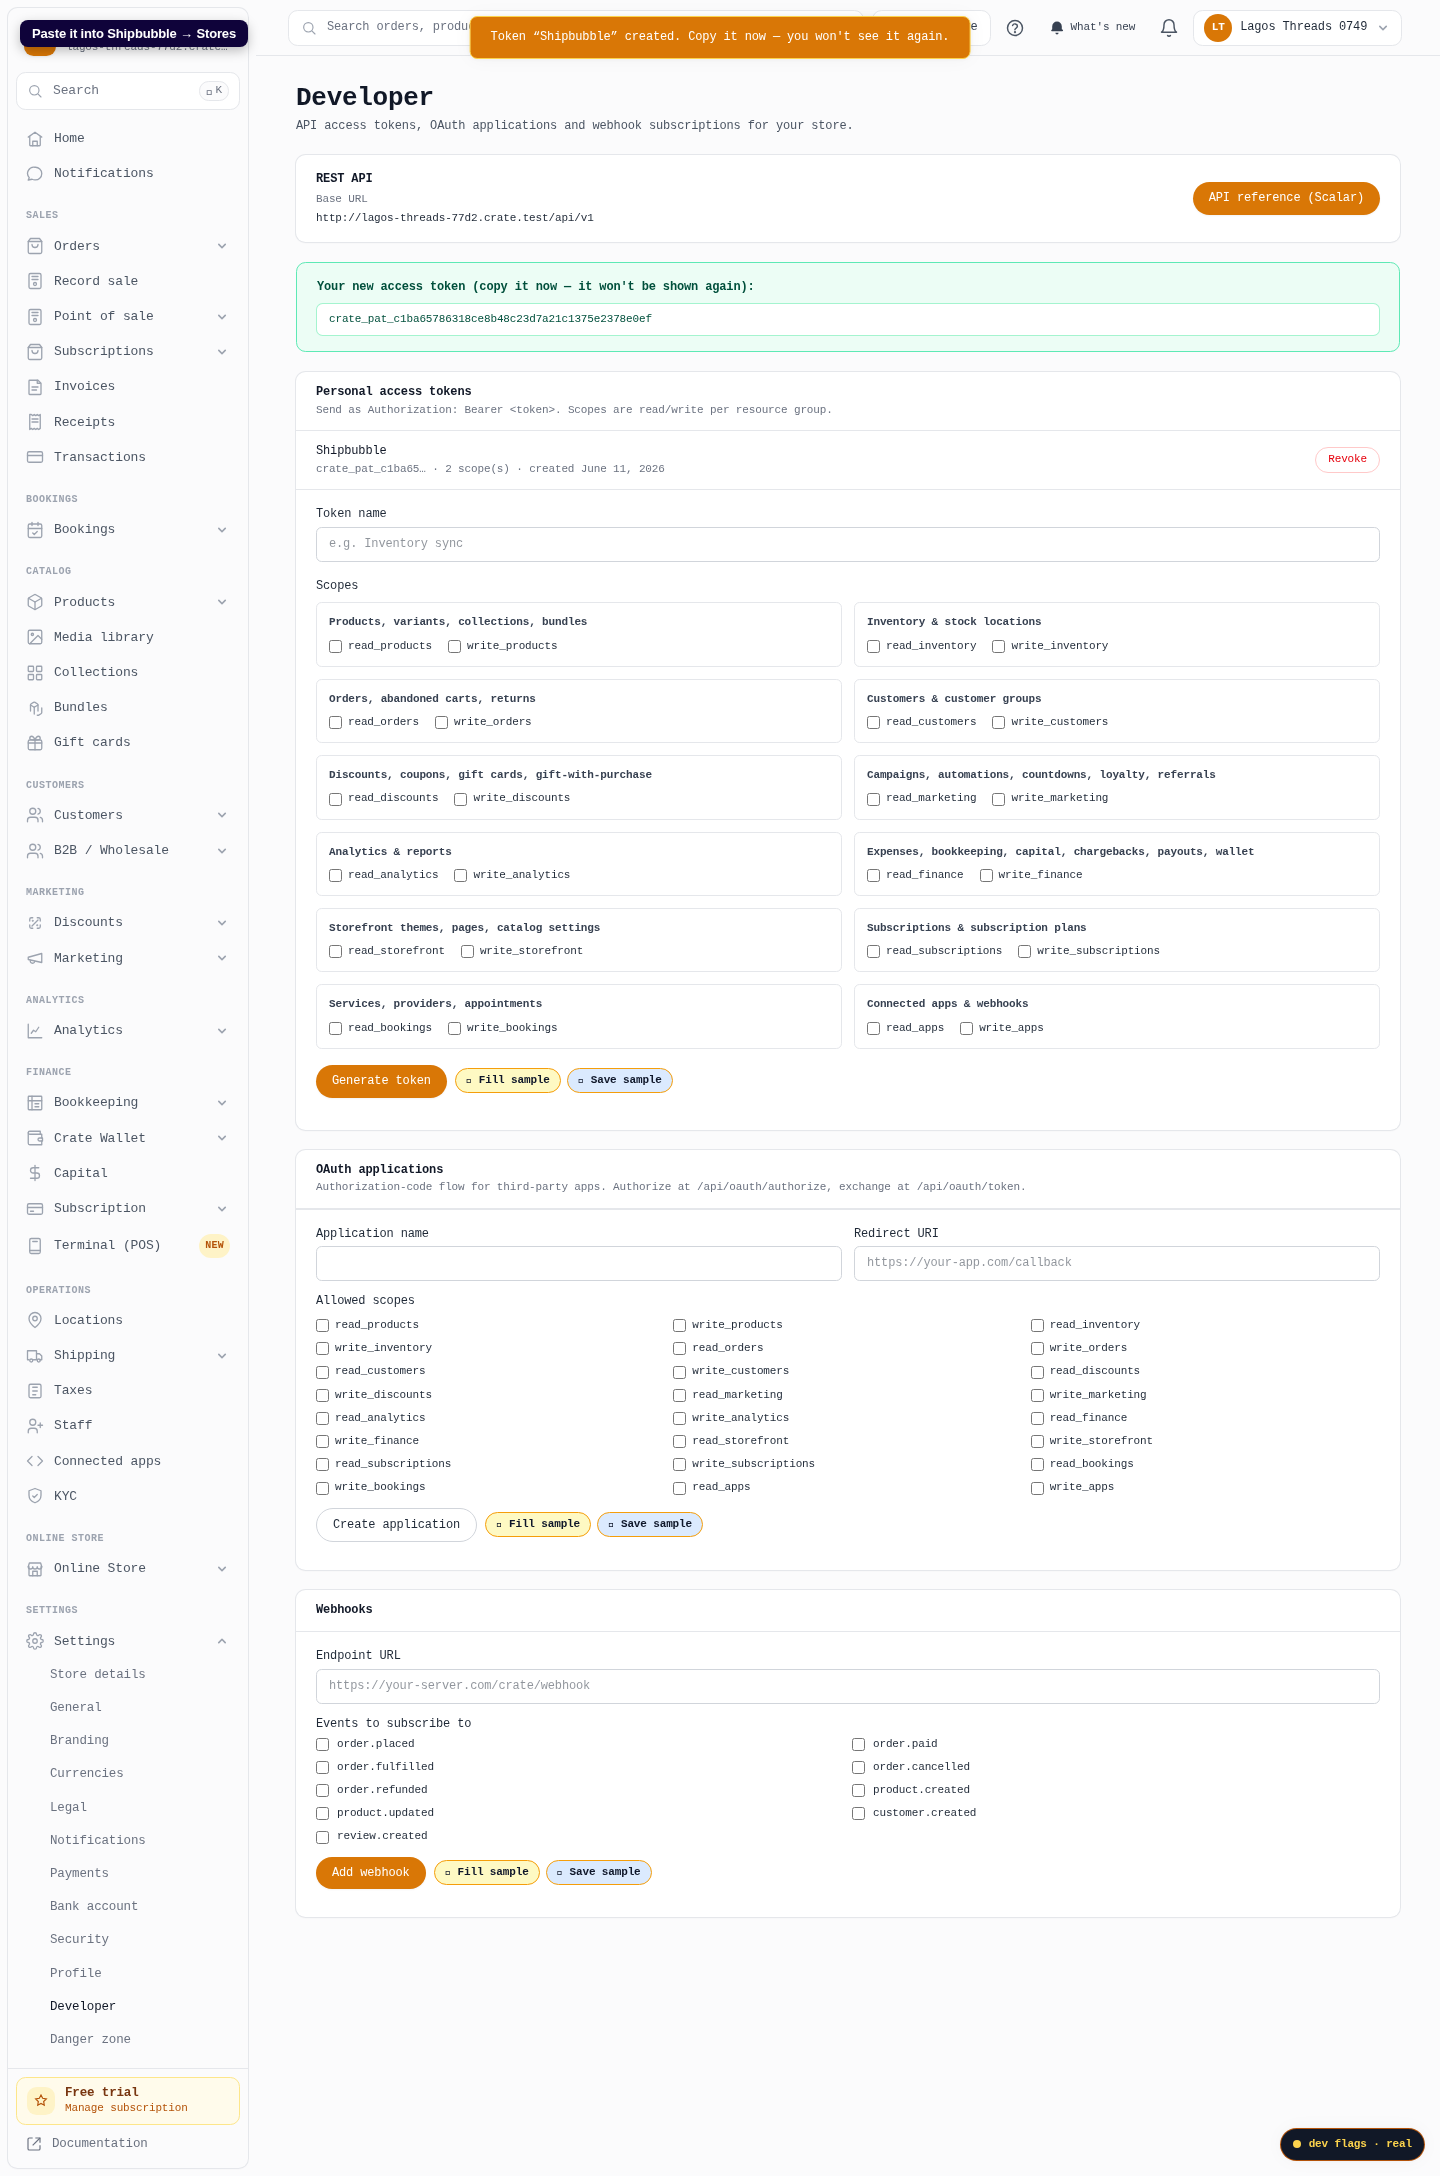
Task: Click the new access token value field
Action: coord(848,320)
